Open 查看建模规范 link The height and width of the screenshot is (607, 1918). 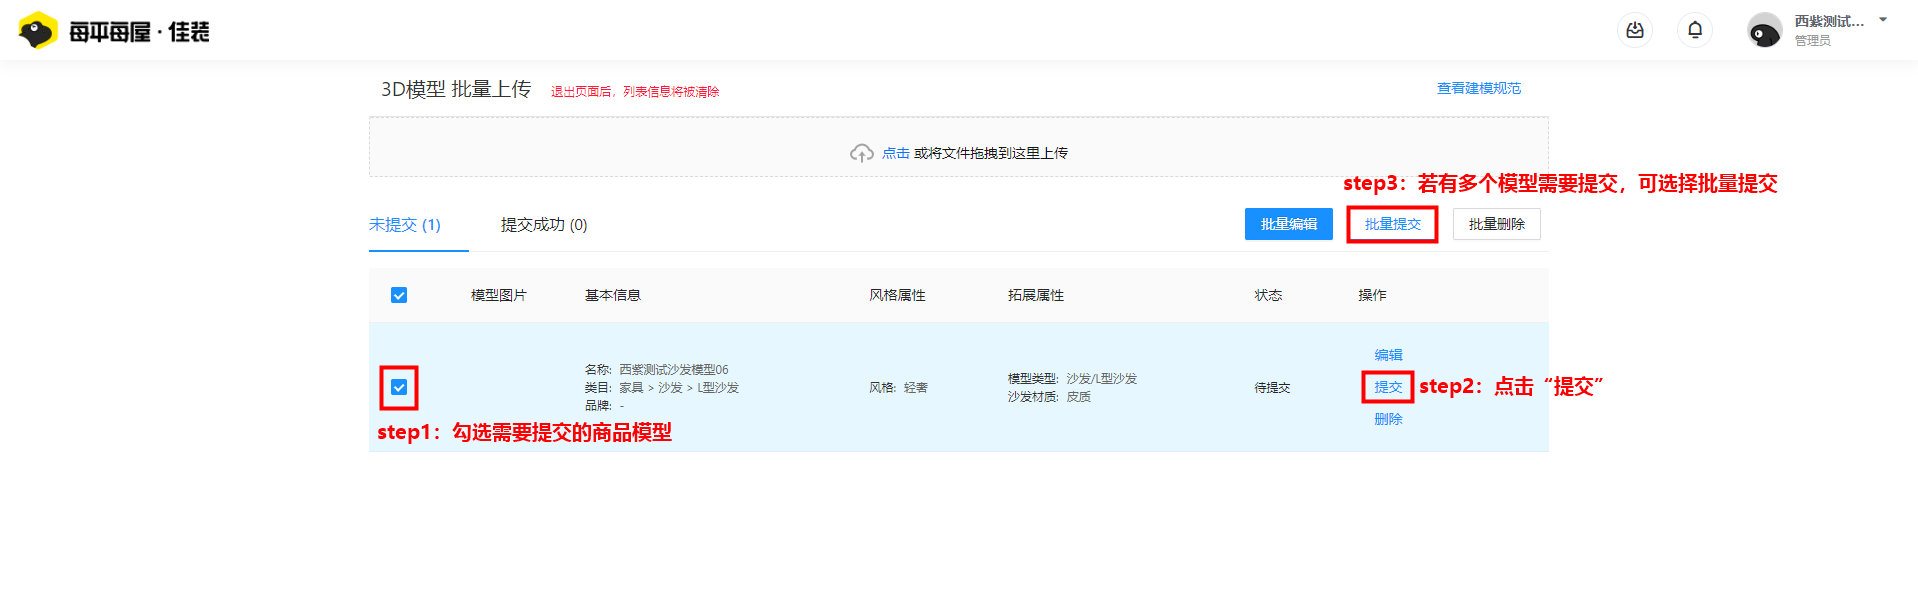[1479, 88]
